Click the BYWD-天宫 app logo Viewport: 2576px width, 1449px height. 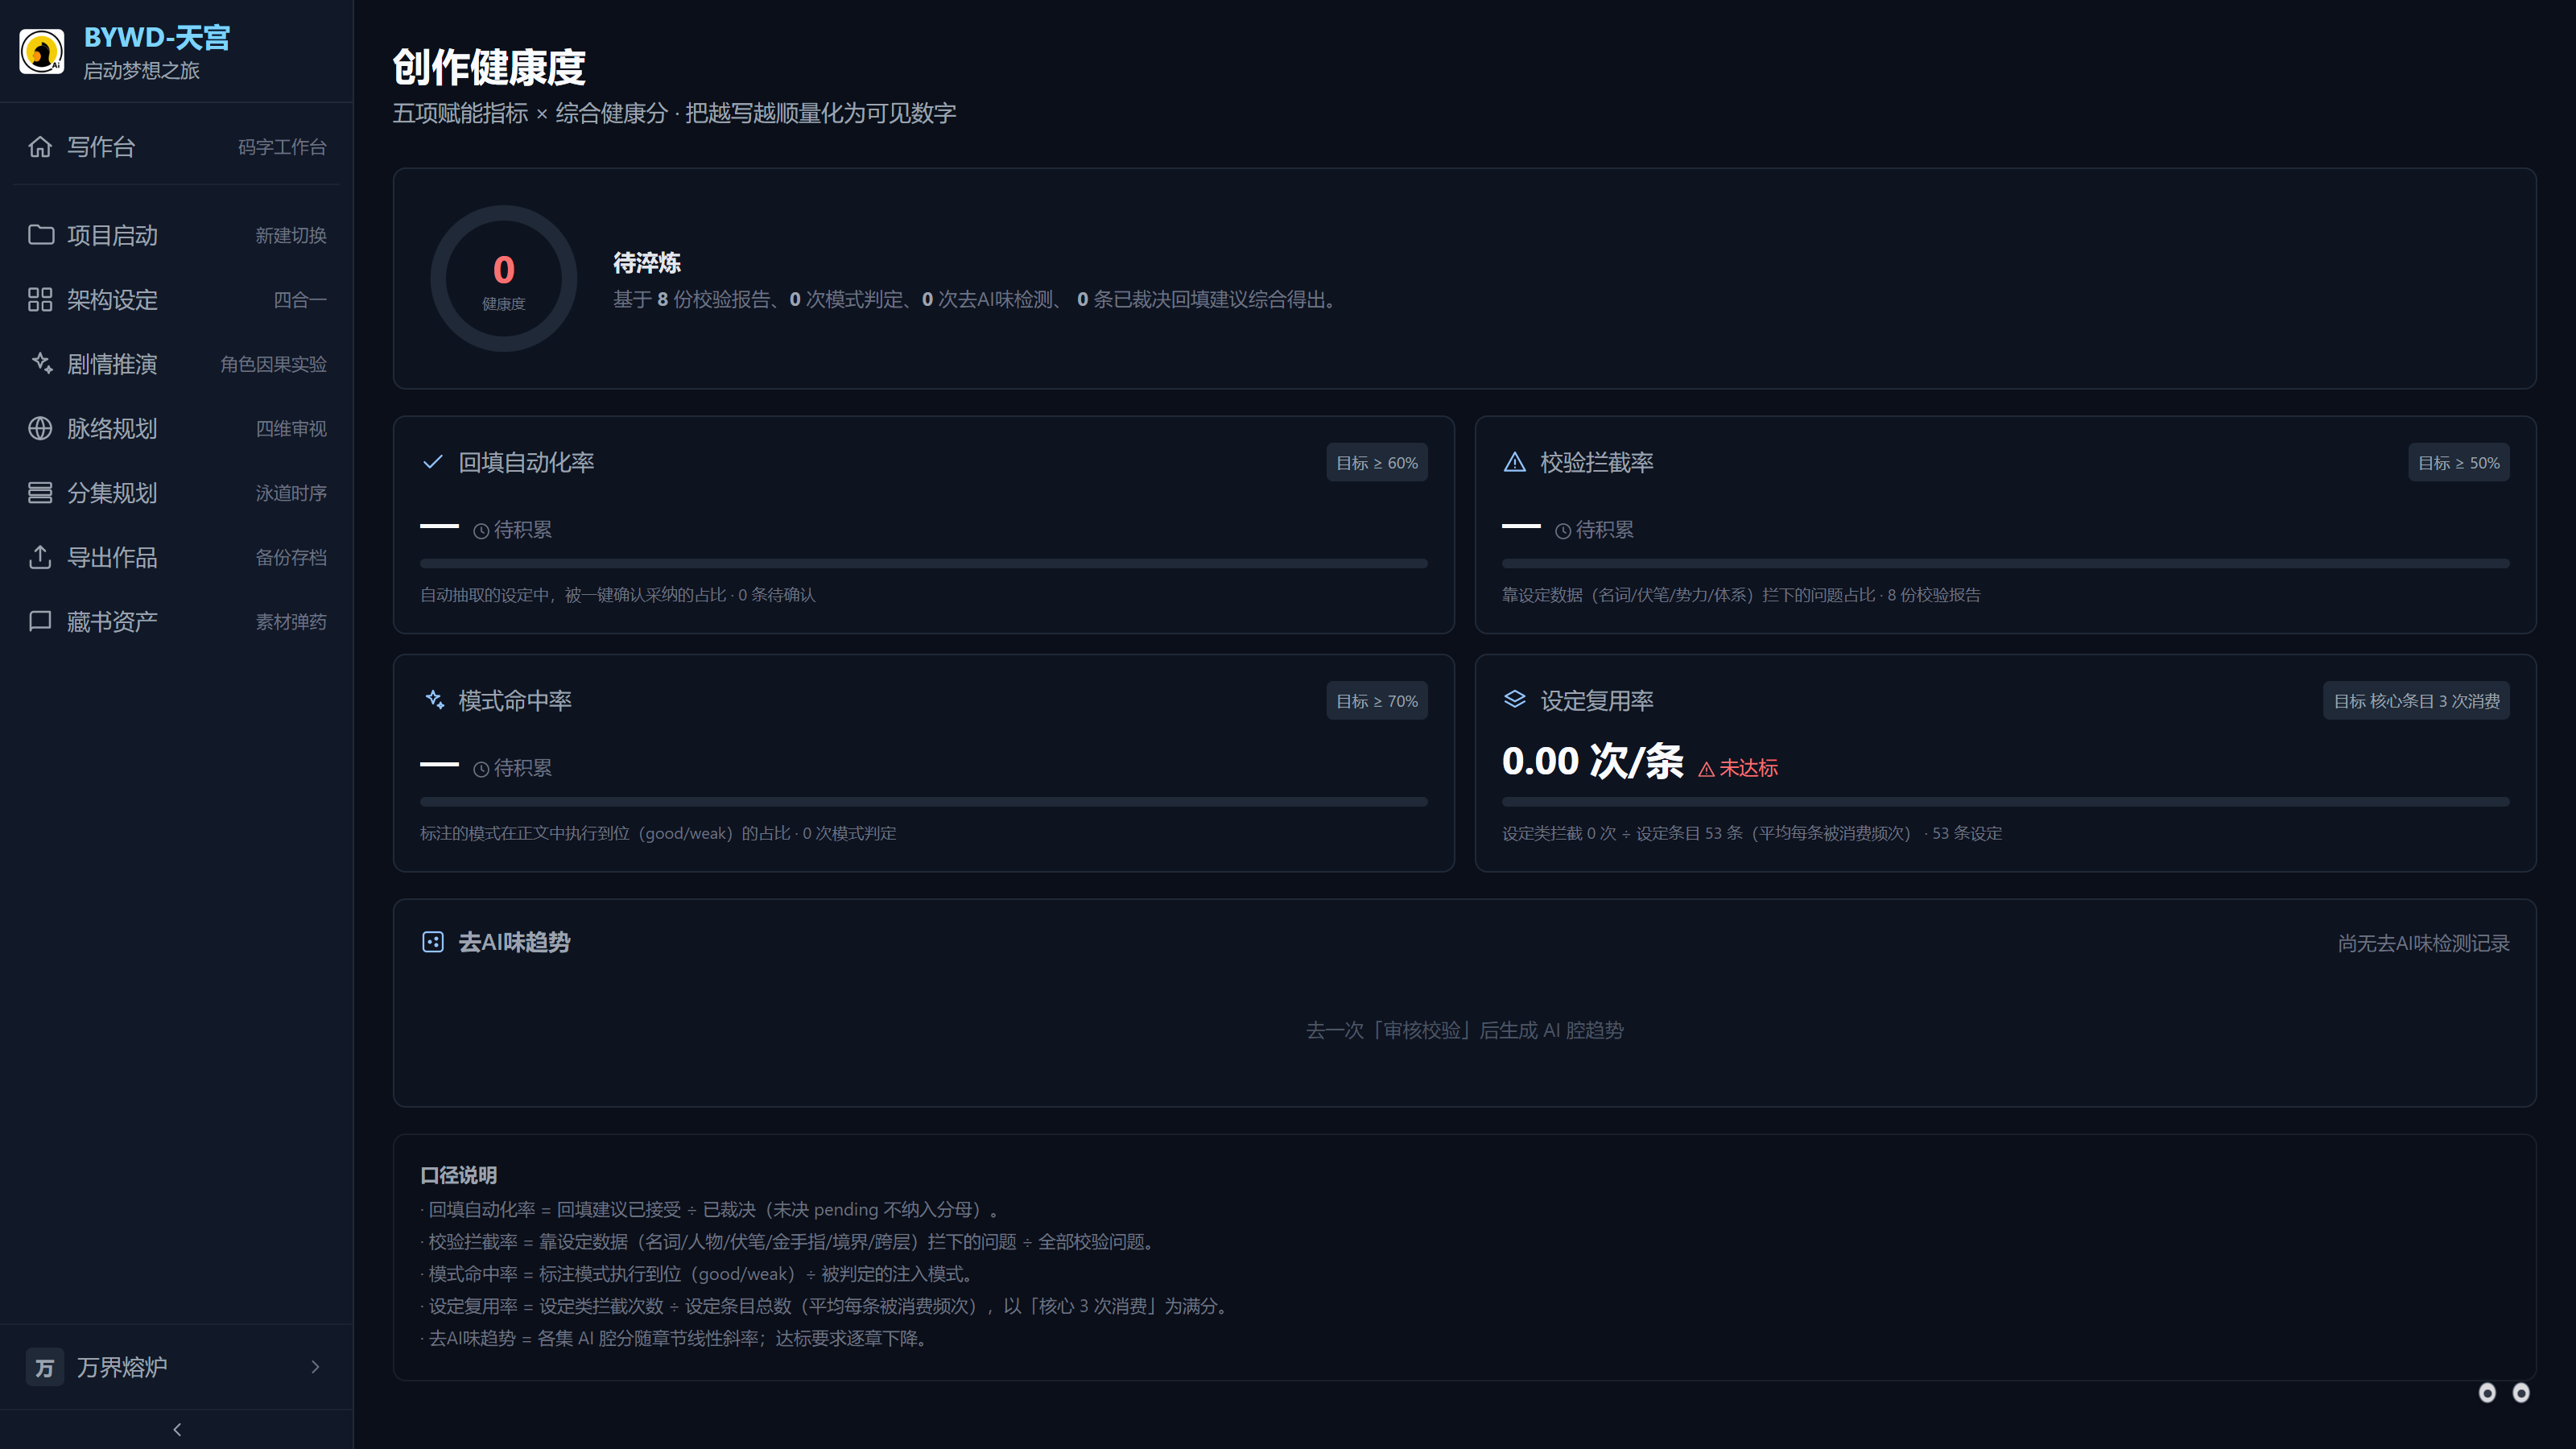coord(42,52)
